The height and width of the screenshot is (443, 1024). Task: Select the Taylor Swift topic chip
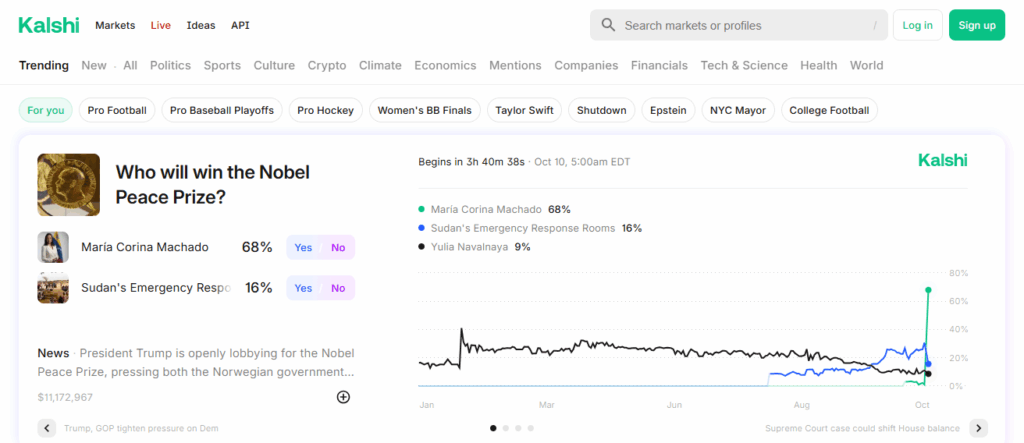(x=524, y=110)
